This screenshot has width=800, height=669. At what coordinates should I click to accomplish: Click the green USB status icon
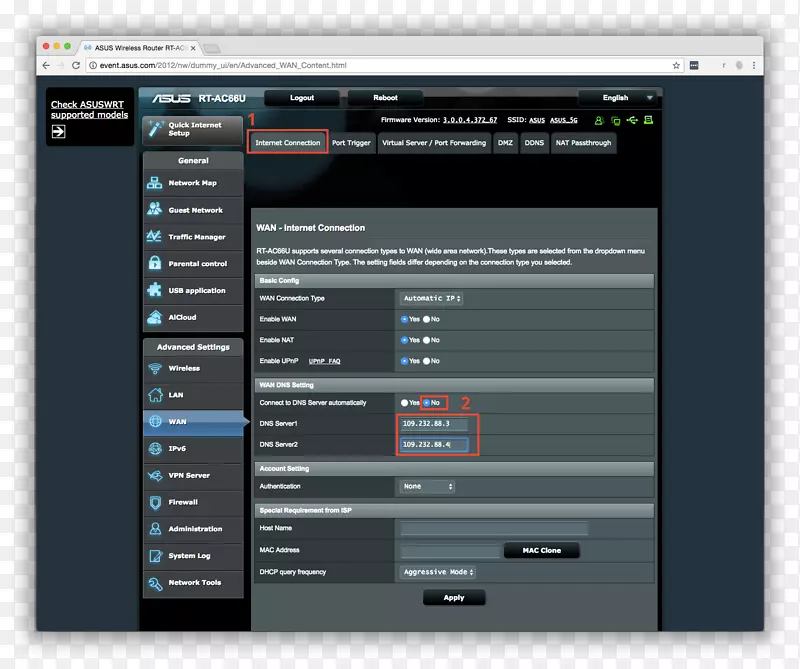(x=632, y=120)
